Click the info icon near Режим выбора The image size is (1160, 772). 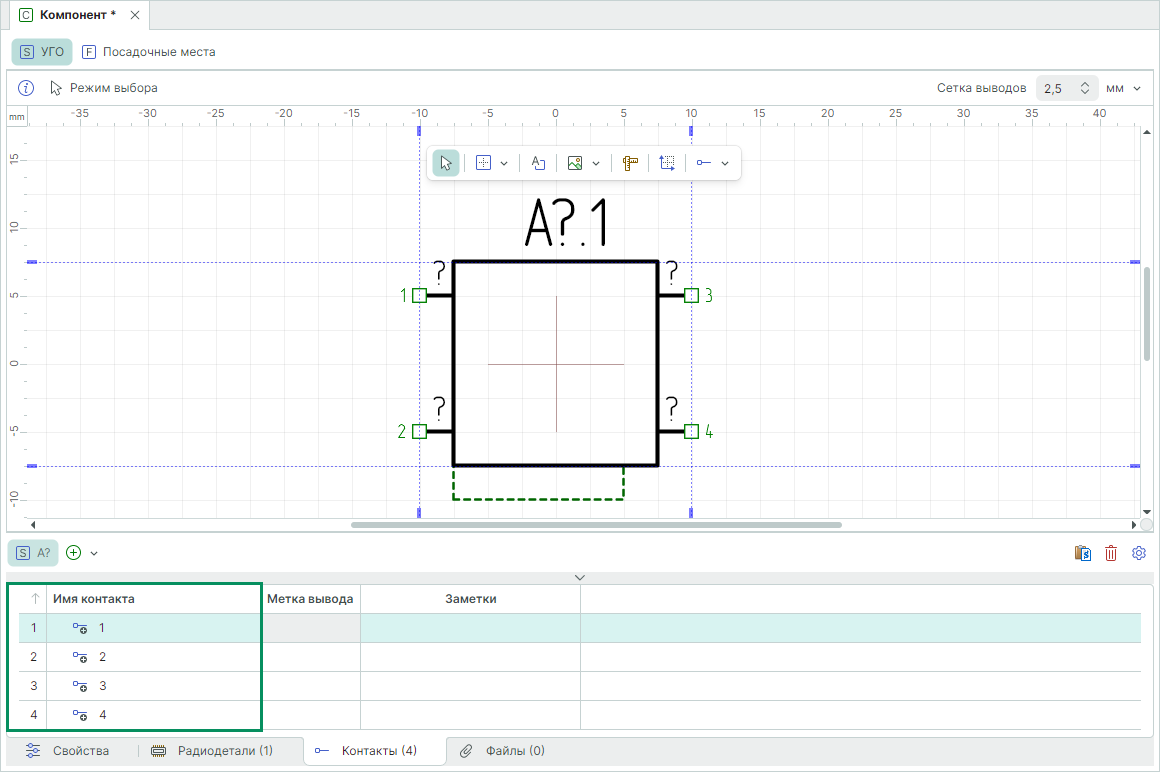coord(27,88)
